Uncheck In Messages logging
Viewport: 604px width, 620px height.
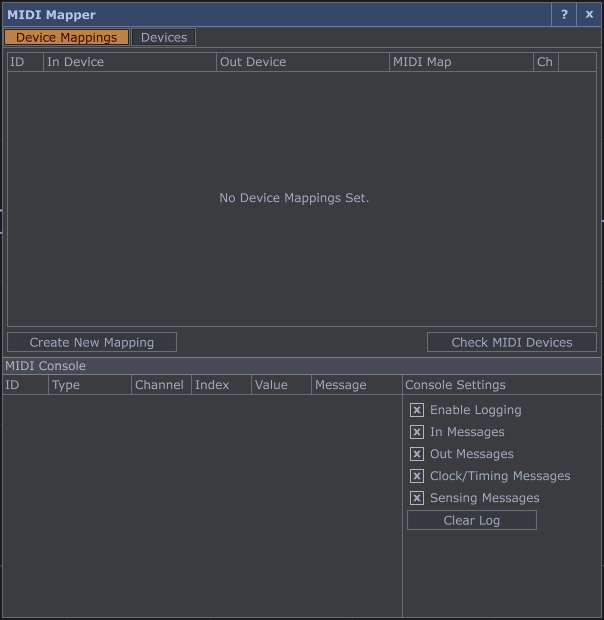pyautogui.click(x=417, y=432)
